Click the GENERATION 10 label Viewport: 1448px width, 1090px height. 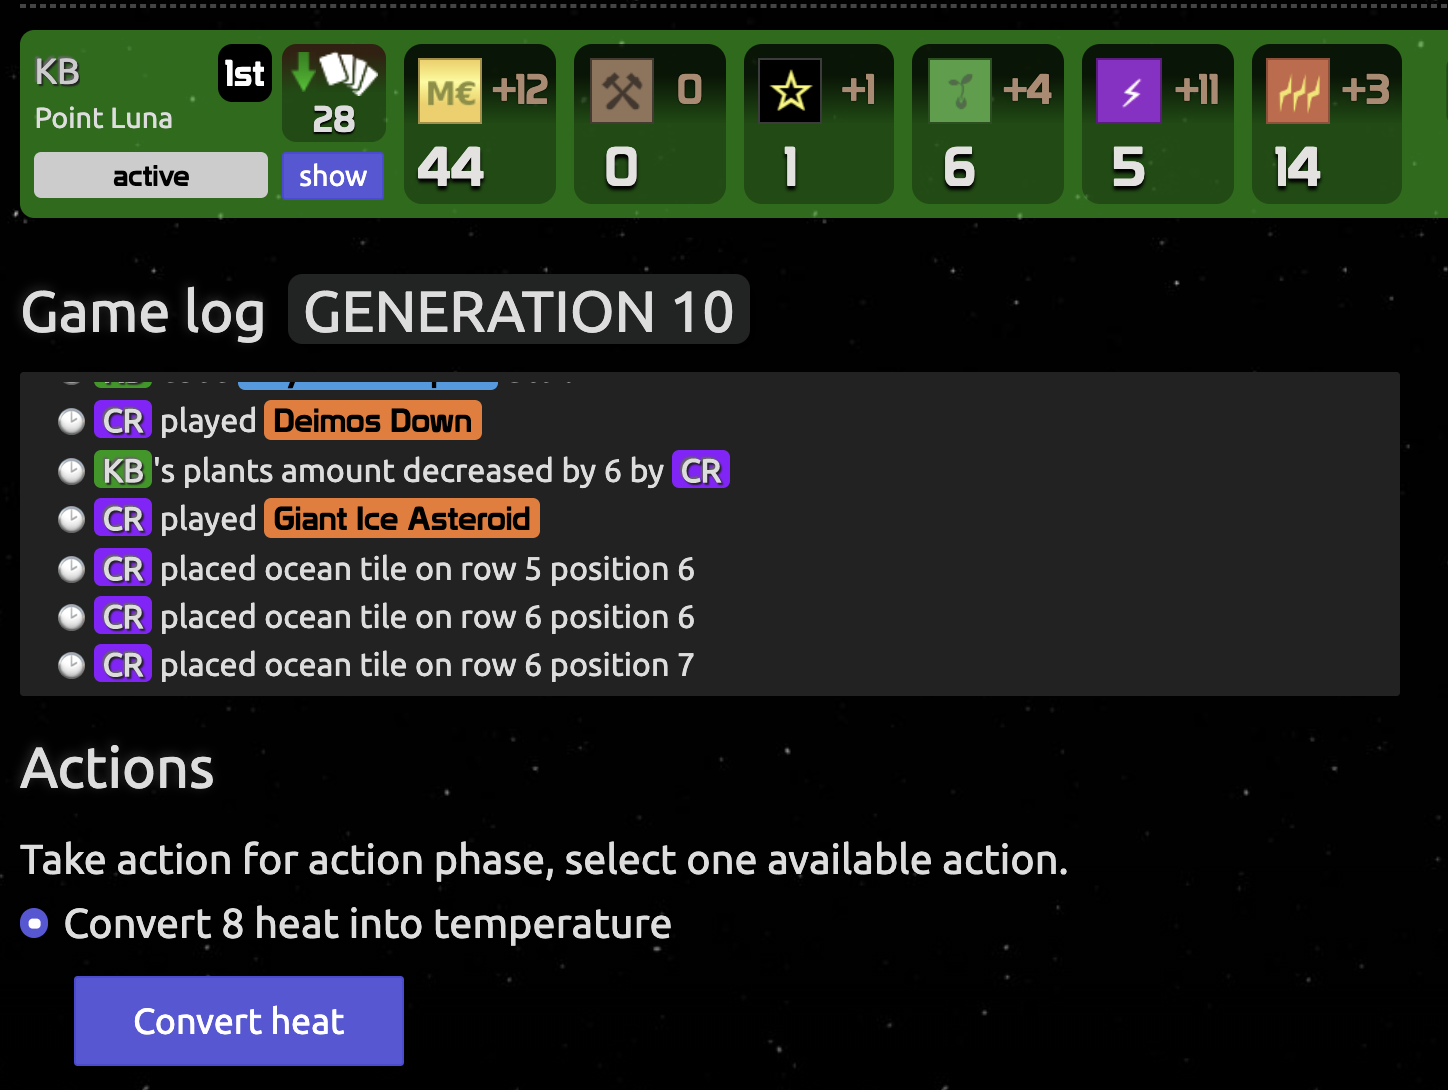[x=519, y=311]
